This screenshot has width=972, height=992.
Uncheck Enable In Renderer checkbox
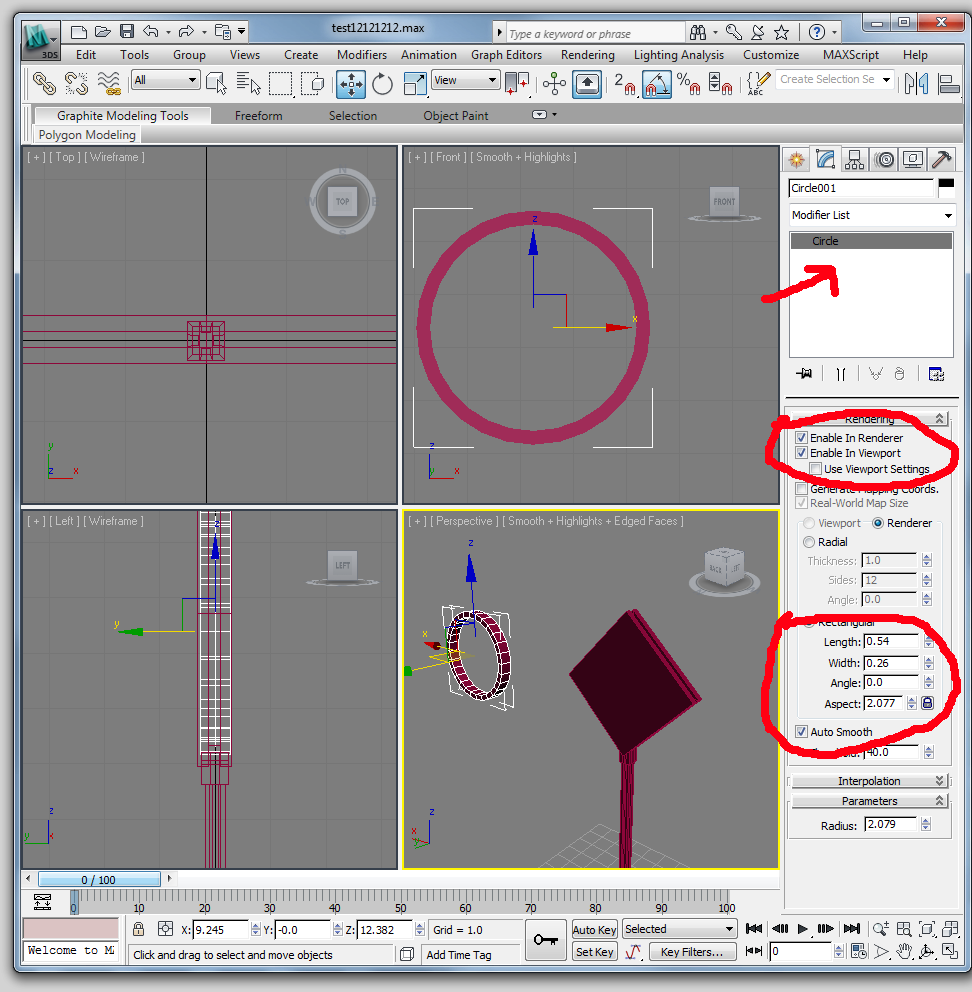pyautogui.click(x=802, y=438)
